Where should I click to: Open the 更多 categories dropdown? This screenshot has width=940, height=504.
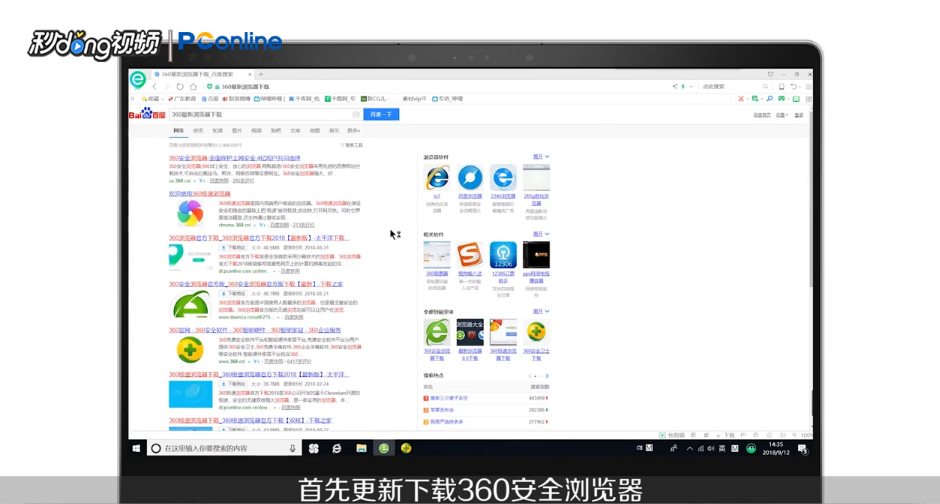(x=353, y=131)
